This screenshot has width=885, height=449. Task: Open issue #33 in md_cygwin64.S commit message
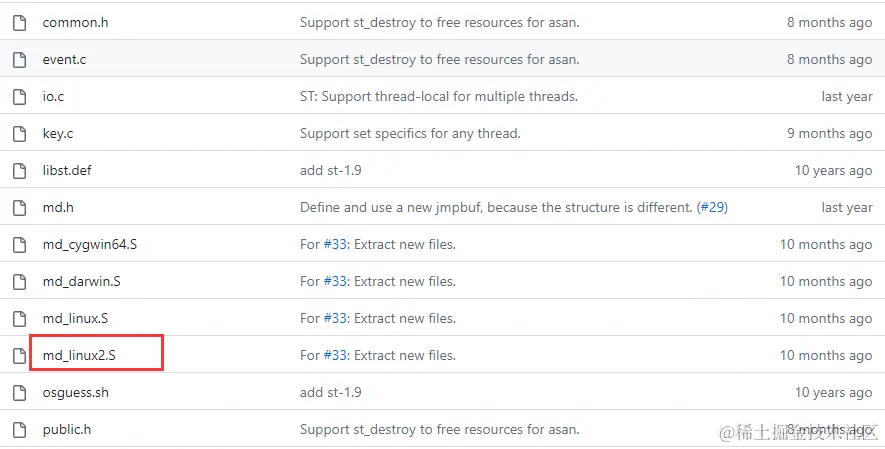point(335,245)
